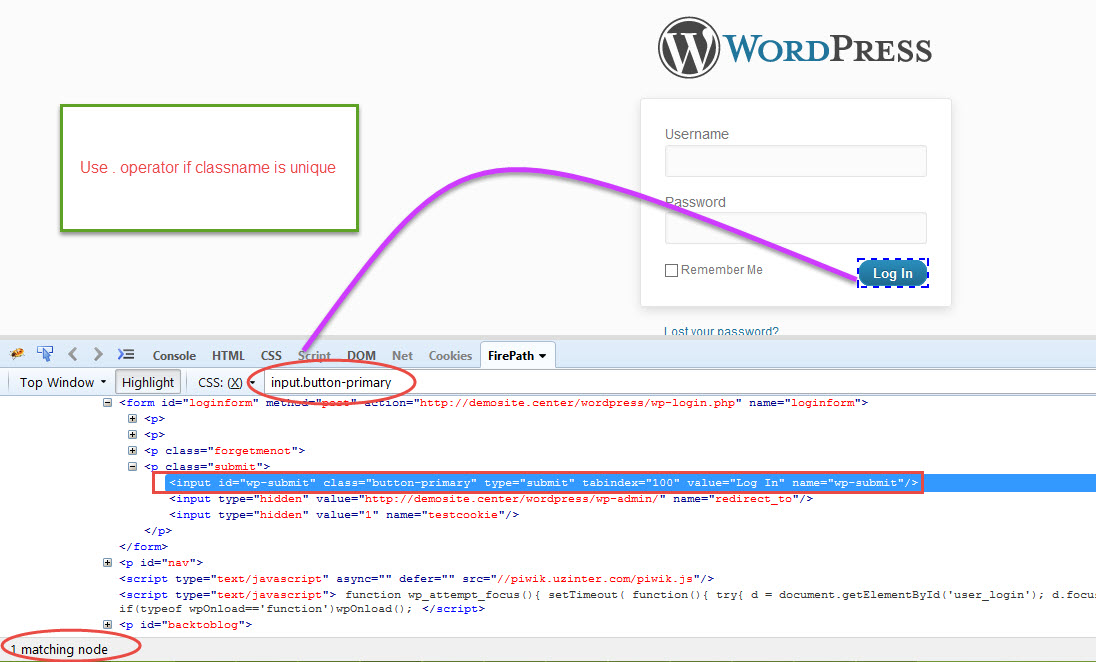Click the Highlight button
Screen dimensions: 1096x662
point(148,382)
